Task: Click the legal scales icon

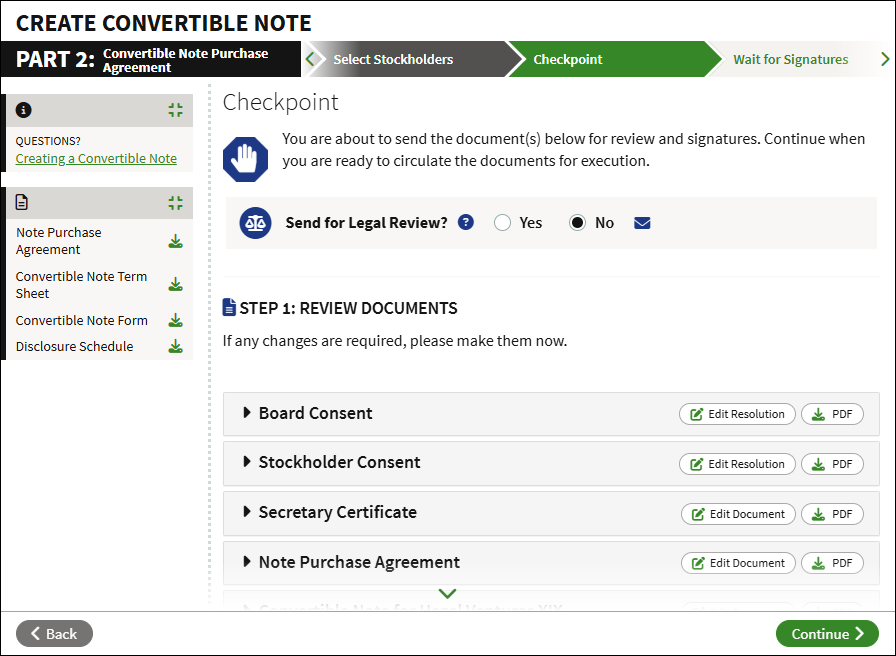Action: [255, 223]
